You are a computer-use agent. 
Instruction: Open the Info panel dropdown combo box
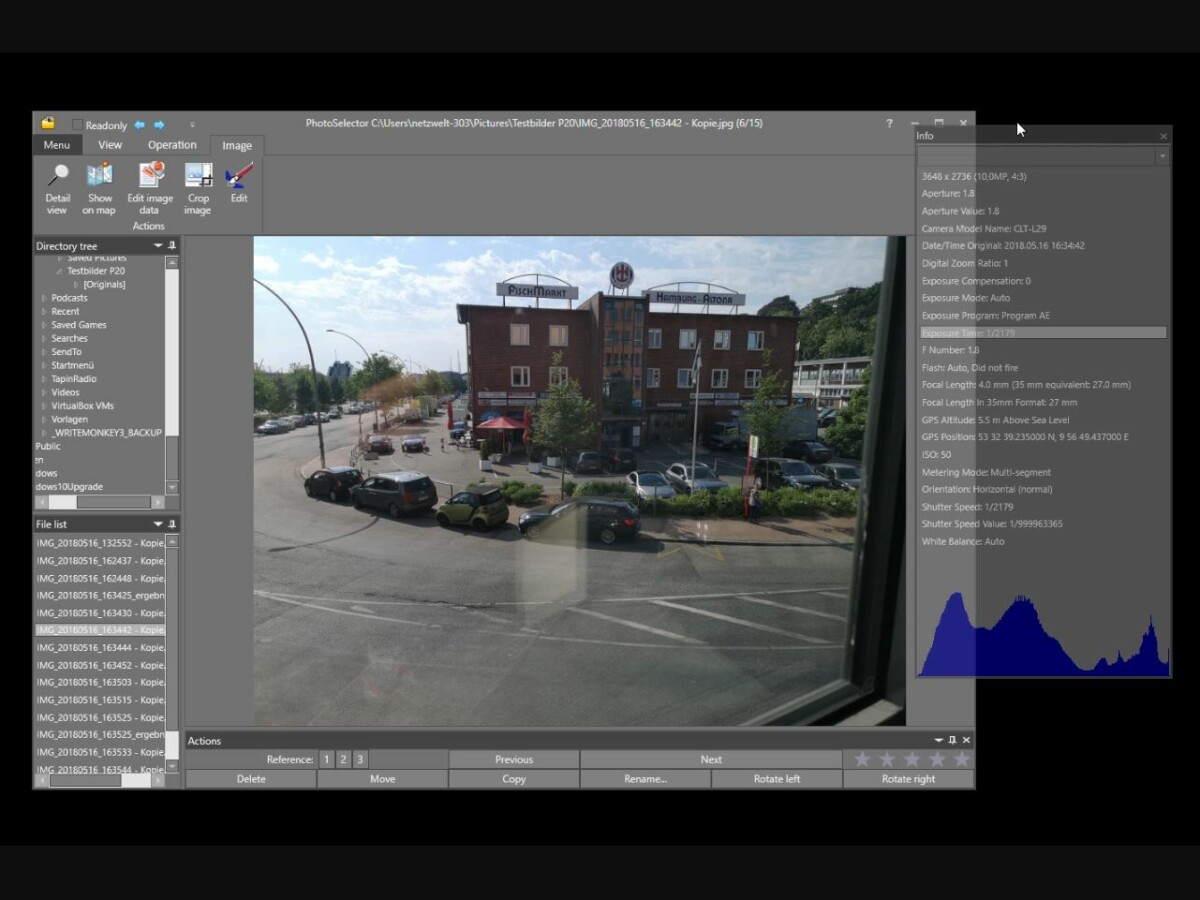tap(1161, 156)
